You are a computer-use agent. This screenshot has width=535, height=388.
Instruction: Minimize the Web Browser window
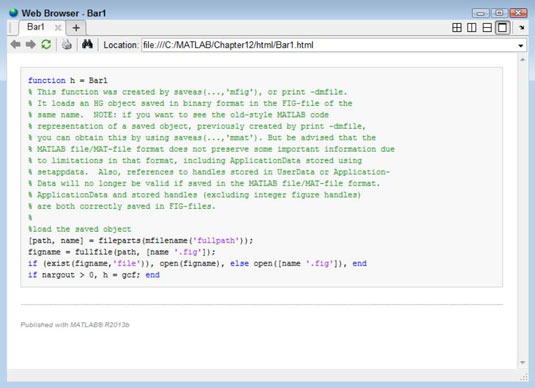481,13
